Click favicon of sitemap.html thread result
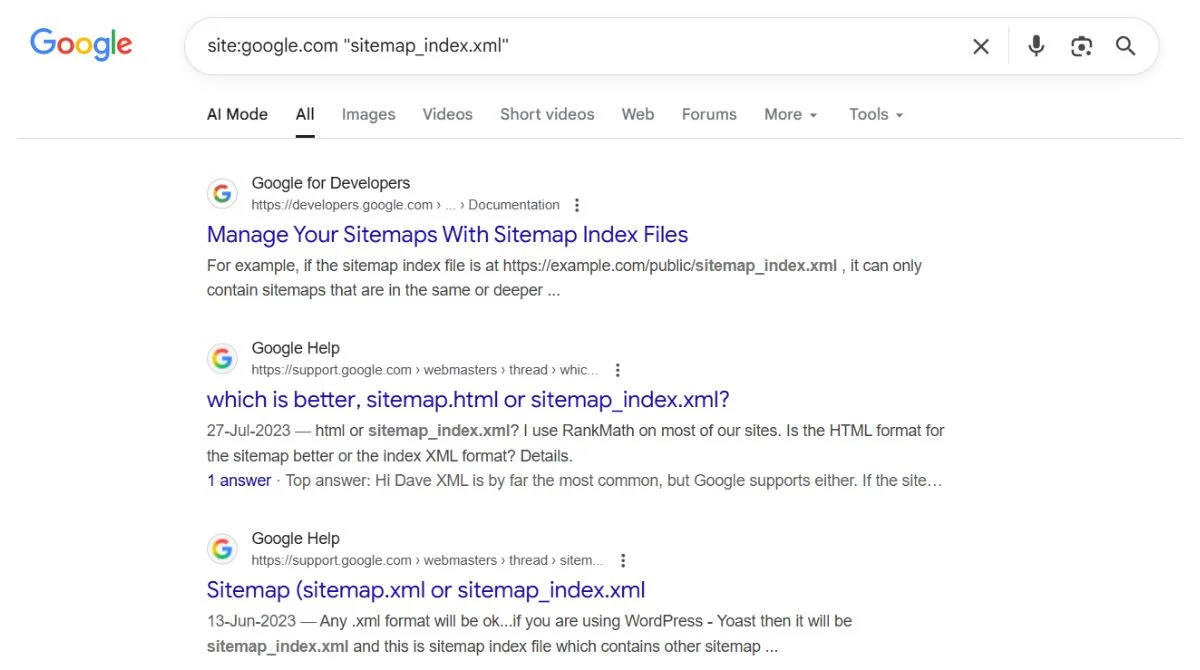Viewport: 1200px width, 670px height. (x=222, y=358)
